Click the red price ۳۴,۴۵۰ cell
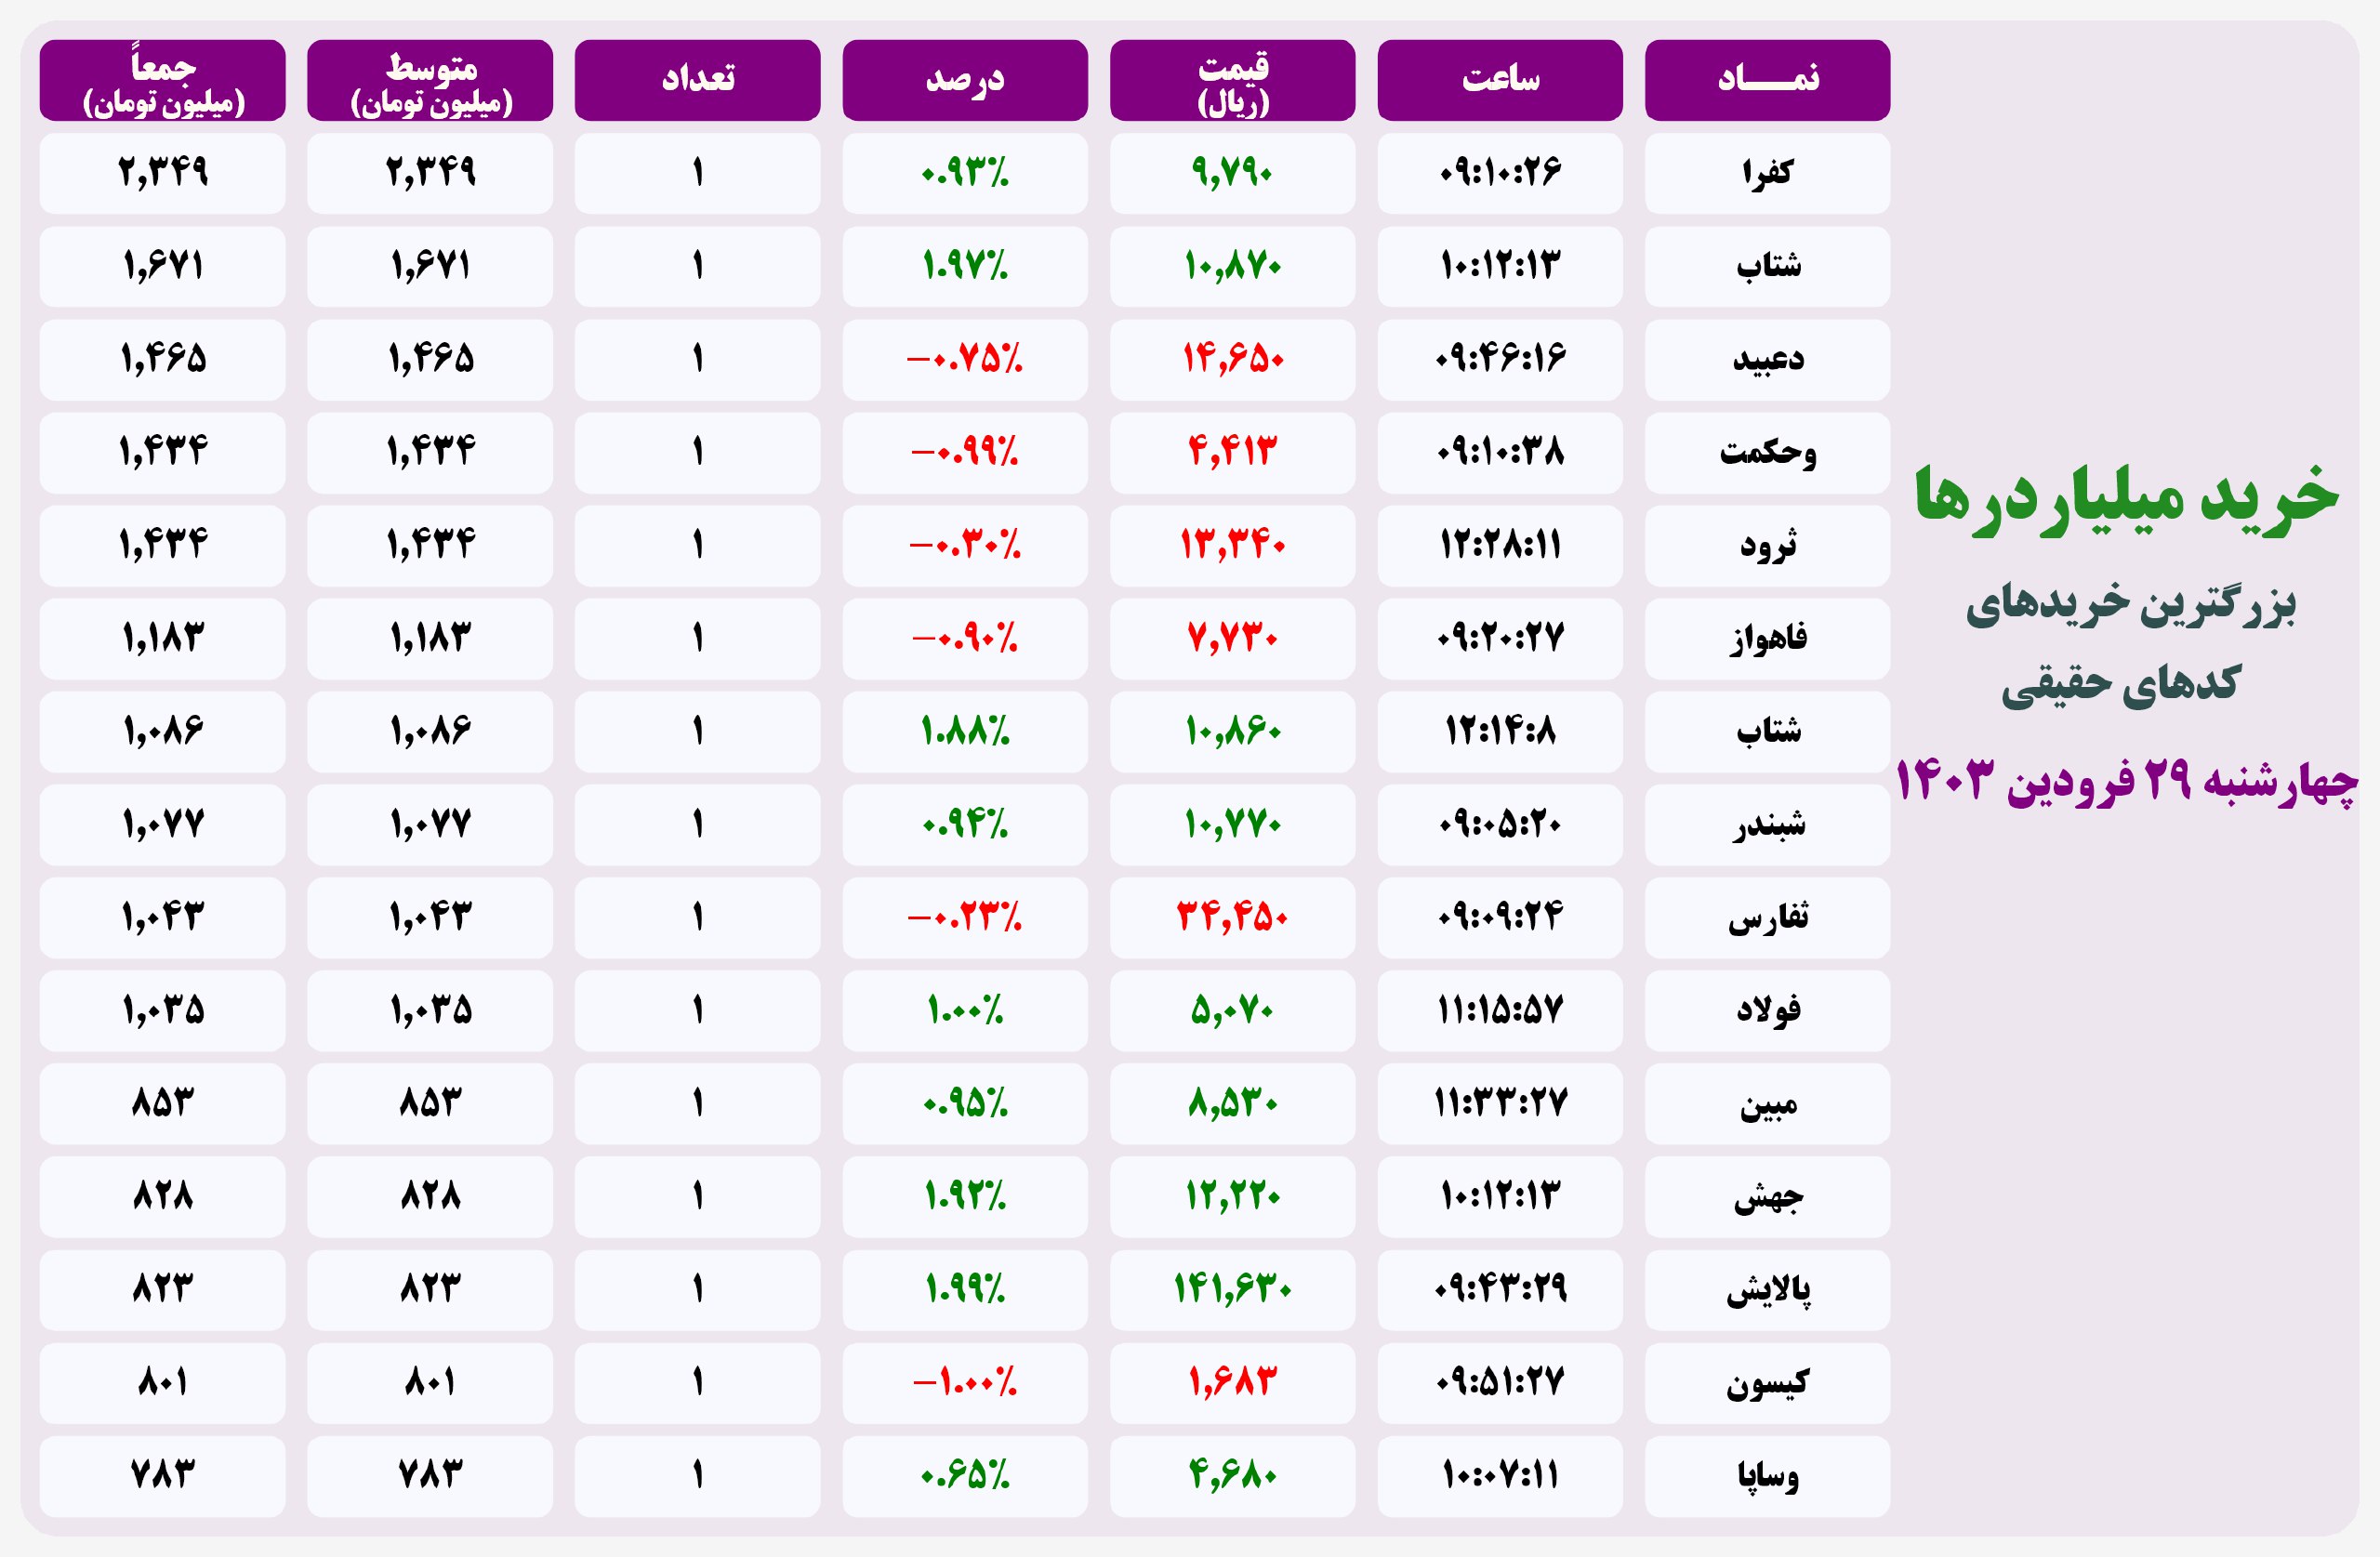 [1232, 917]
